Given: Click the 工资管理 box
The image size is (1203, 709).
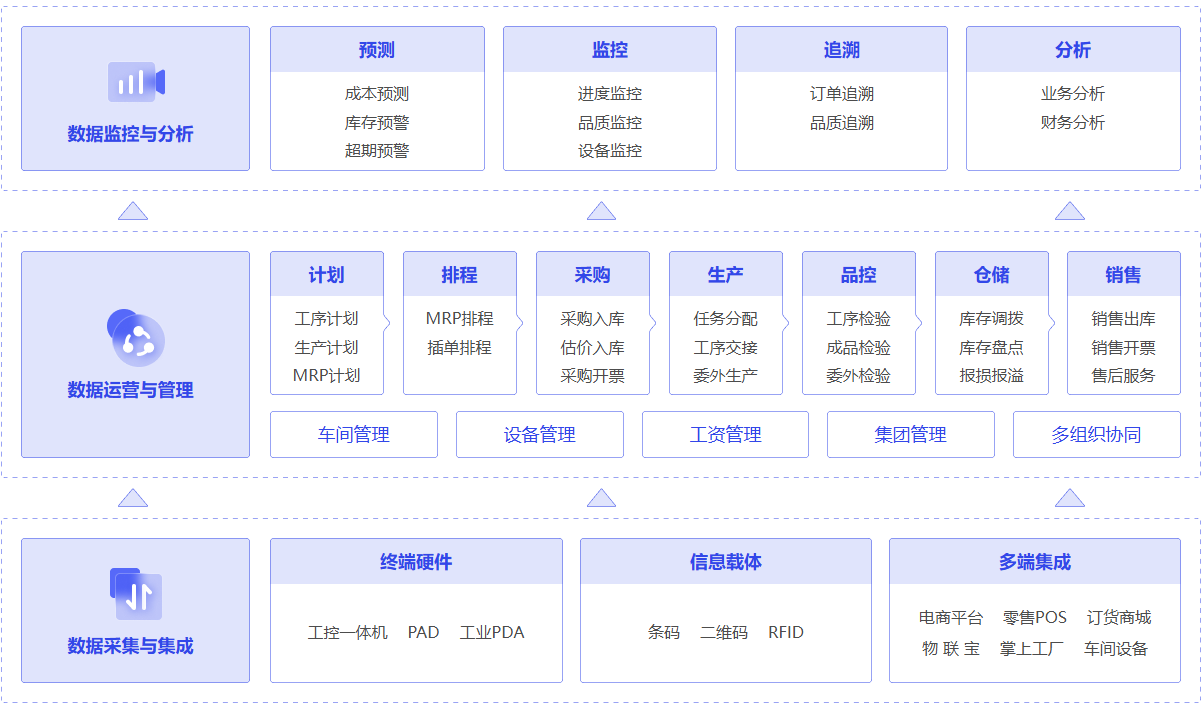Looking at the screenshot, I should click(725, 435).
